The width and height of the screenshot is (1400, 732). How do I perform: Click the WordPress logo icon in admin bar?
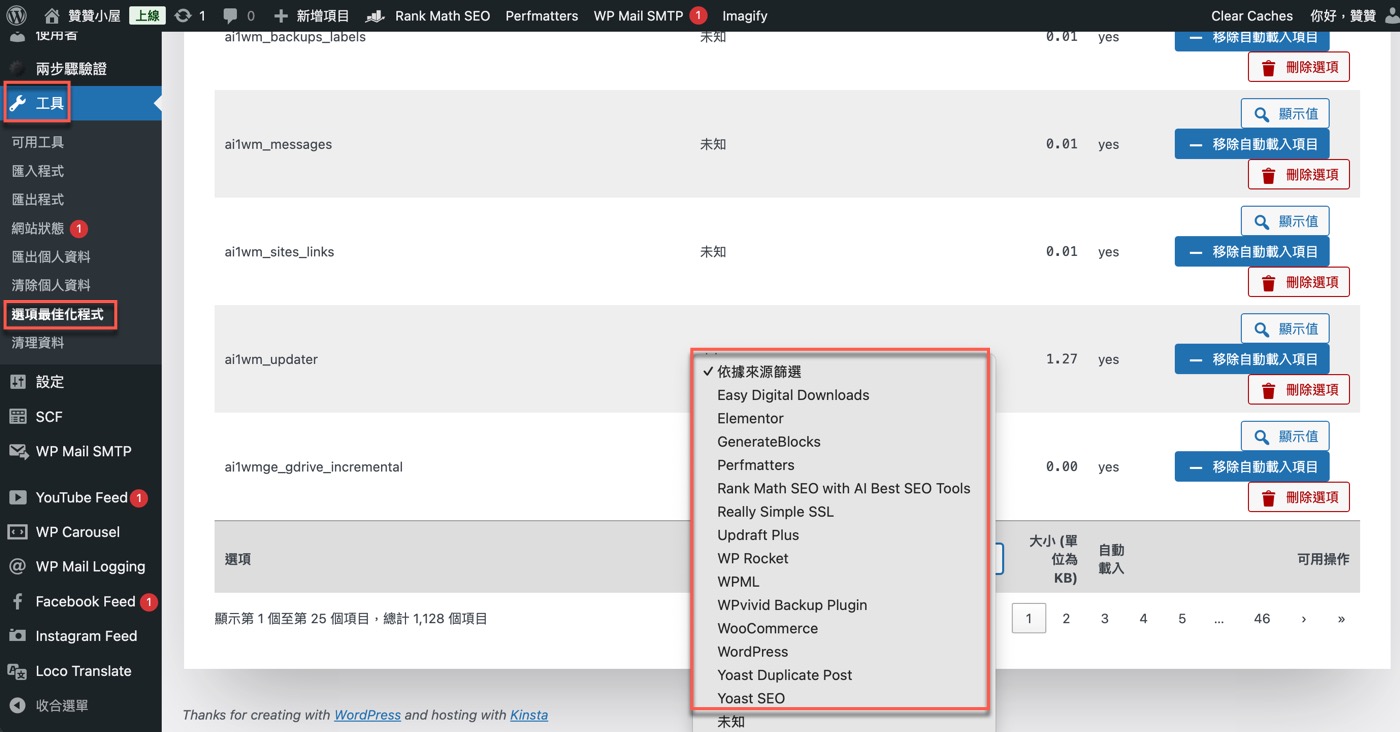click(17, 15)
